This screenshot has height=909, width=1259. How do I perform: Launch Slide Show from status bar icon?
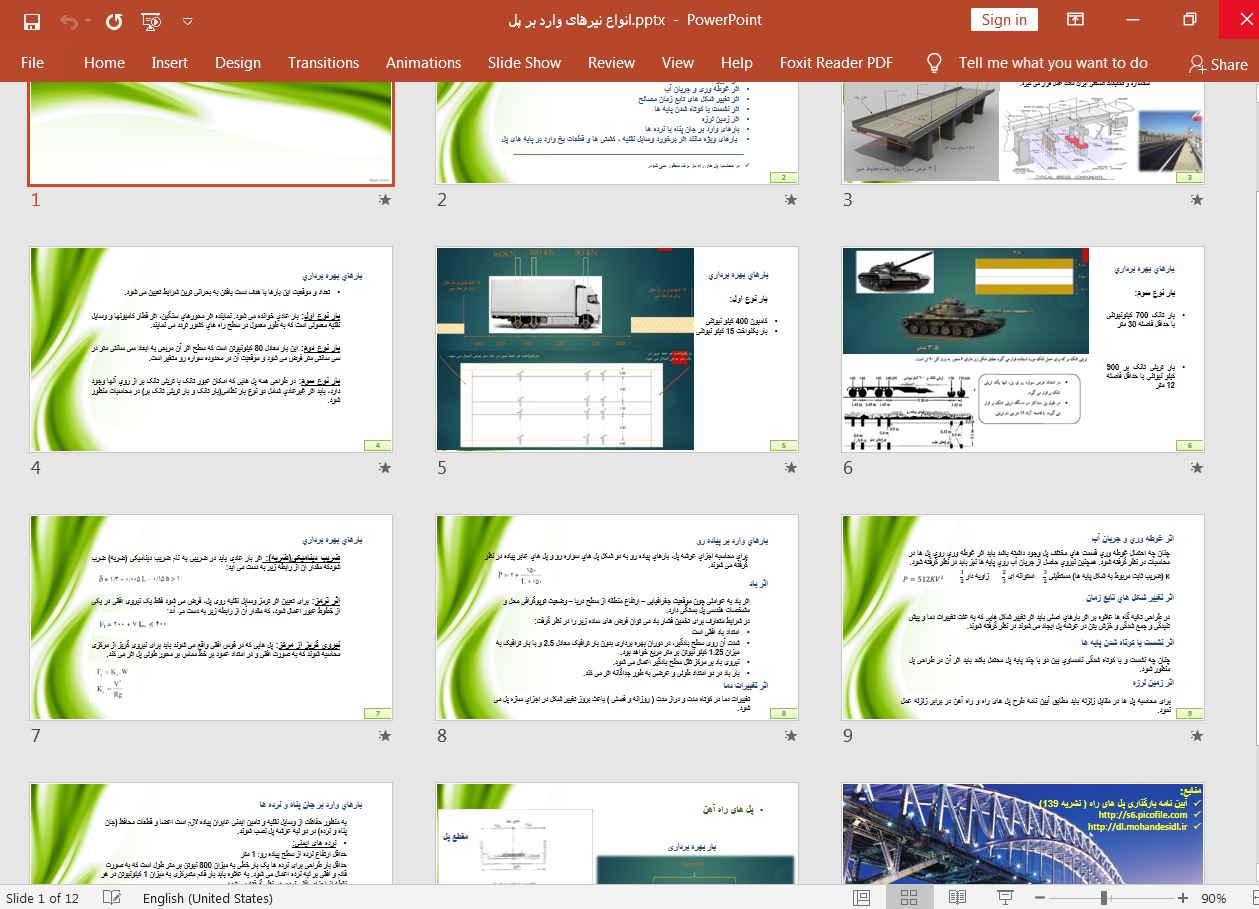tap(1005, 897)
